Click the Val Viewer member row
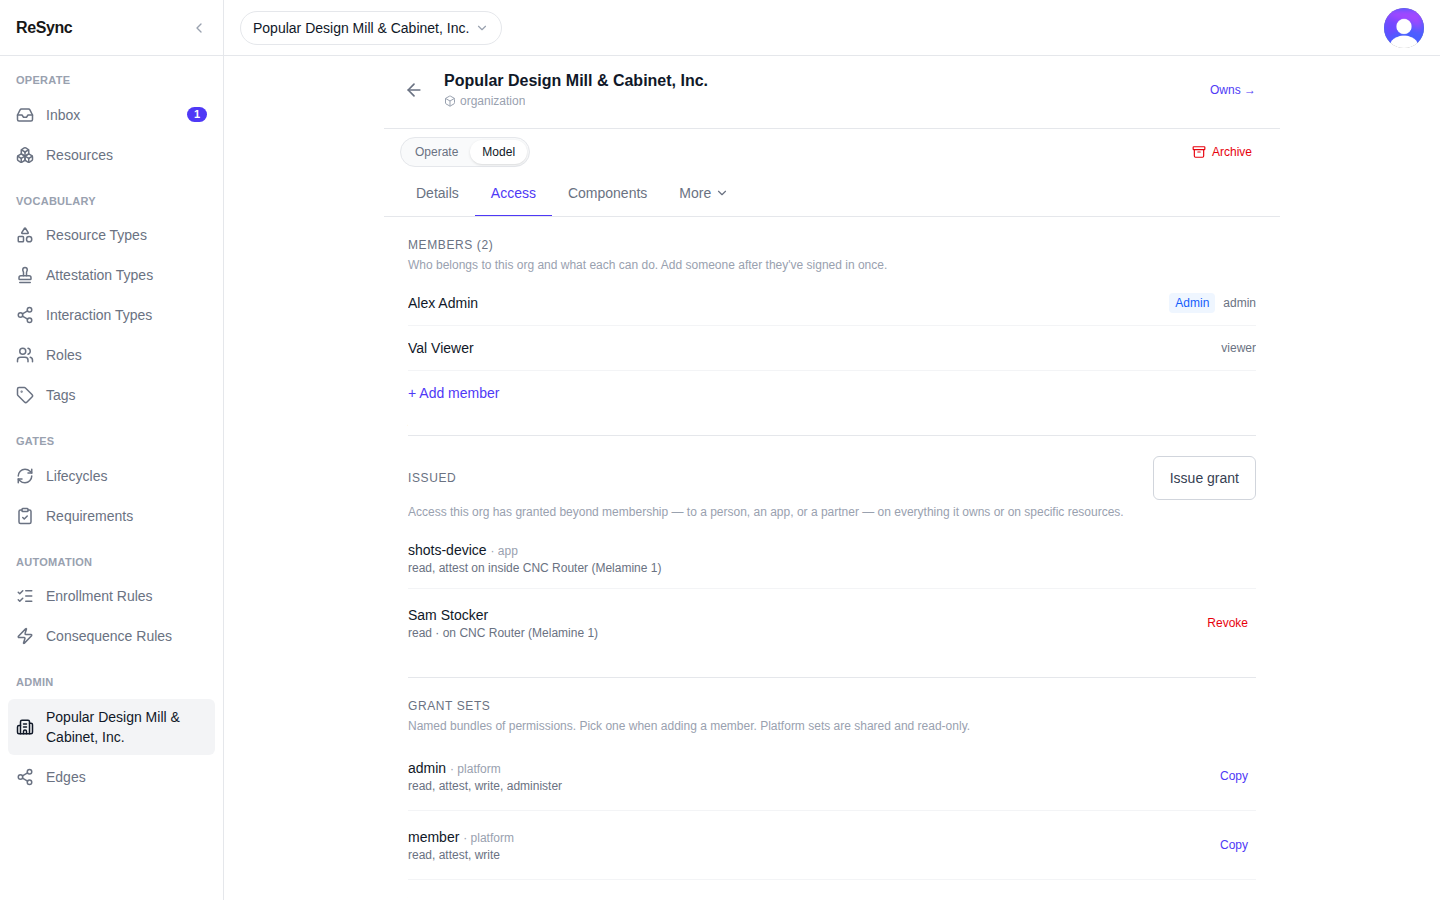1440x900 pixels. tap(832, 348)
